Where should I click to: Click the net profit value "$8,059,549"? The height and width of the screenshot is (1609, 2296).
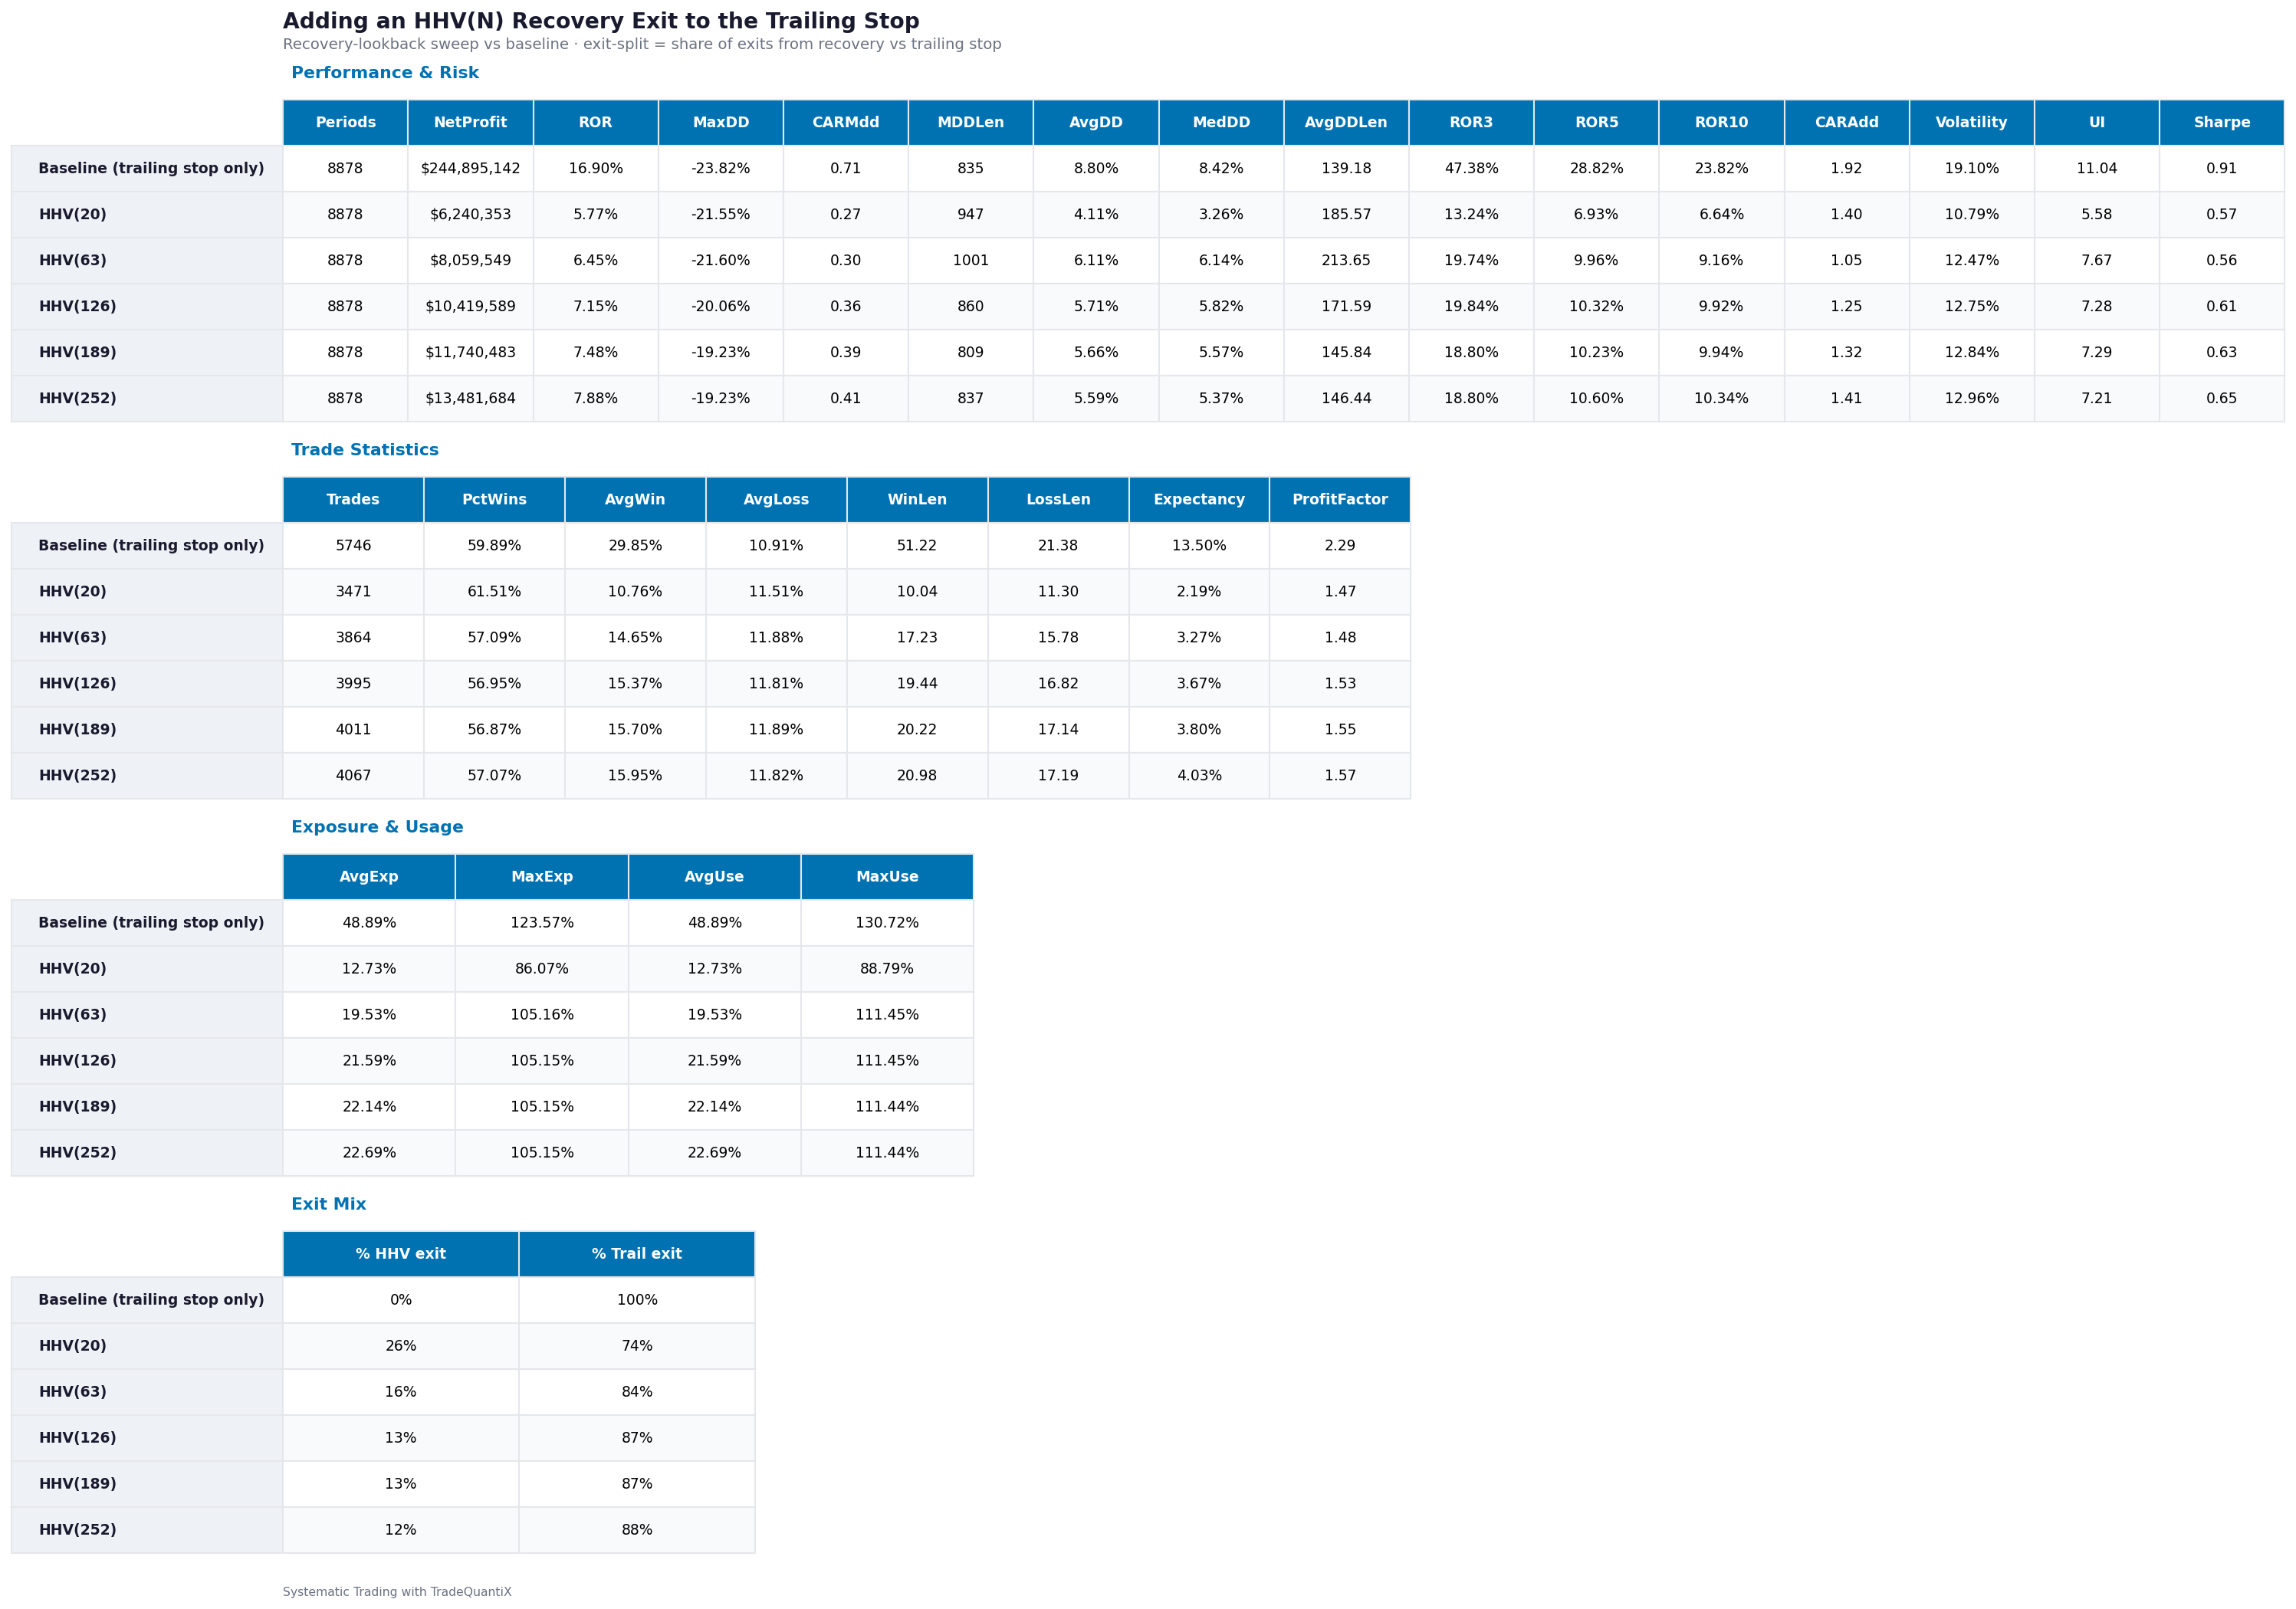coord(471,261)
